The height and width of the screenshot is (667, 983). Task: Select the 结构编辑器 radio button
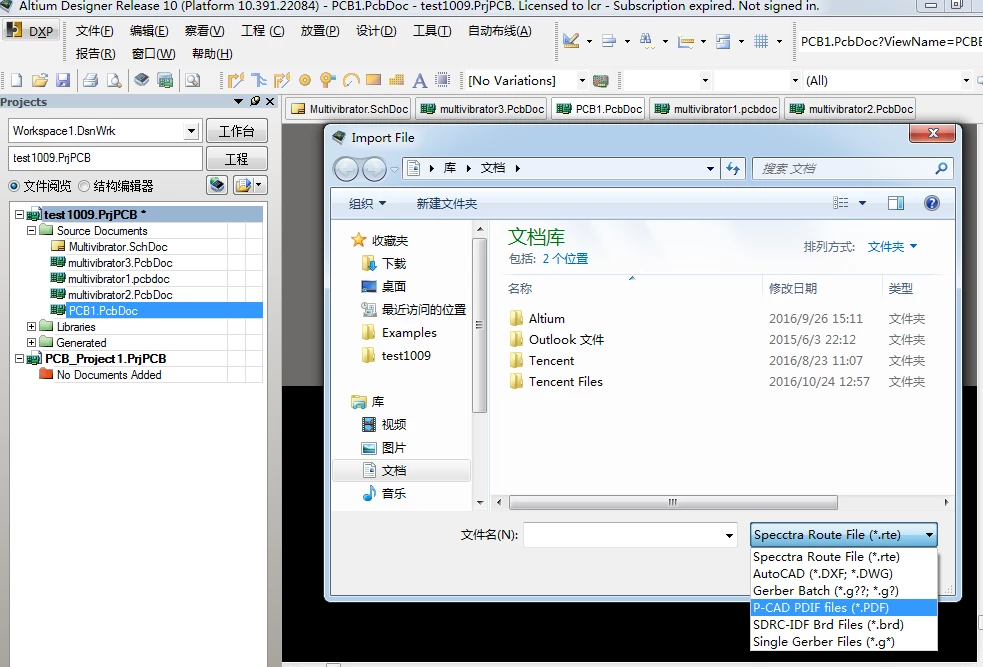(x=84, y=186)
